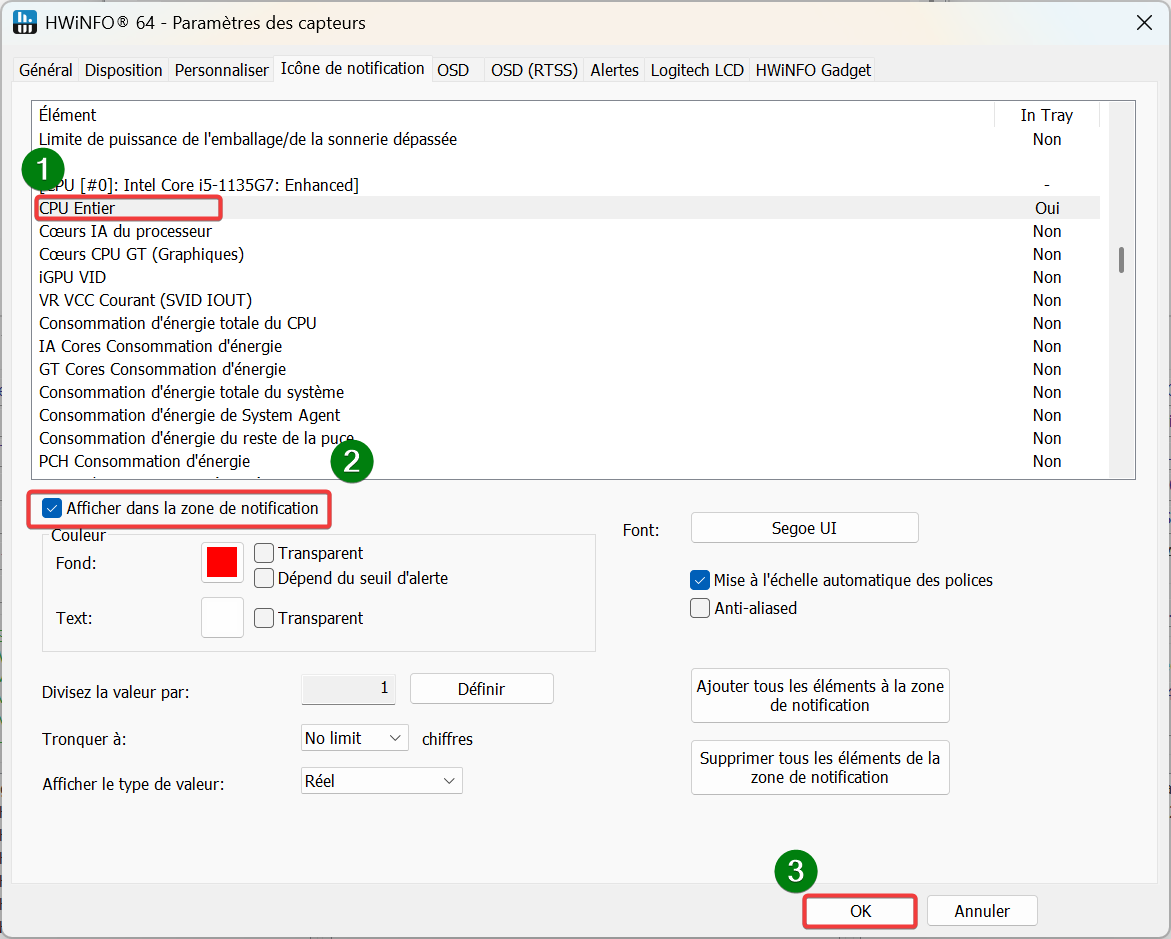Switch to the Alertes tab

614,70
